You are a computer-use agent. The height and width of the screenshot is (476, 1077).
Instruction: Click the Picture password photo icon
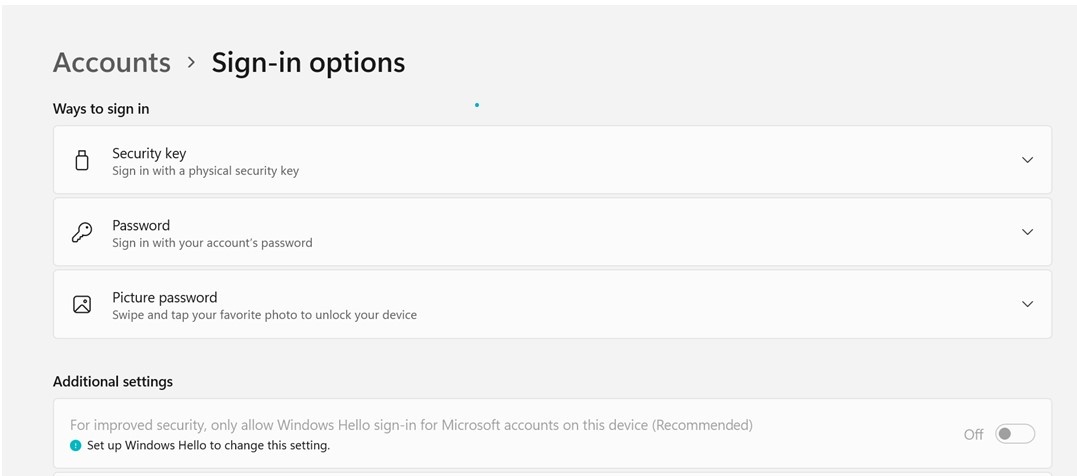point(82,304)
